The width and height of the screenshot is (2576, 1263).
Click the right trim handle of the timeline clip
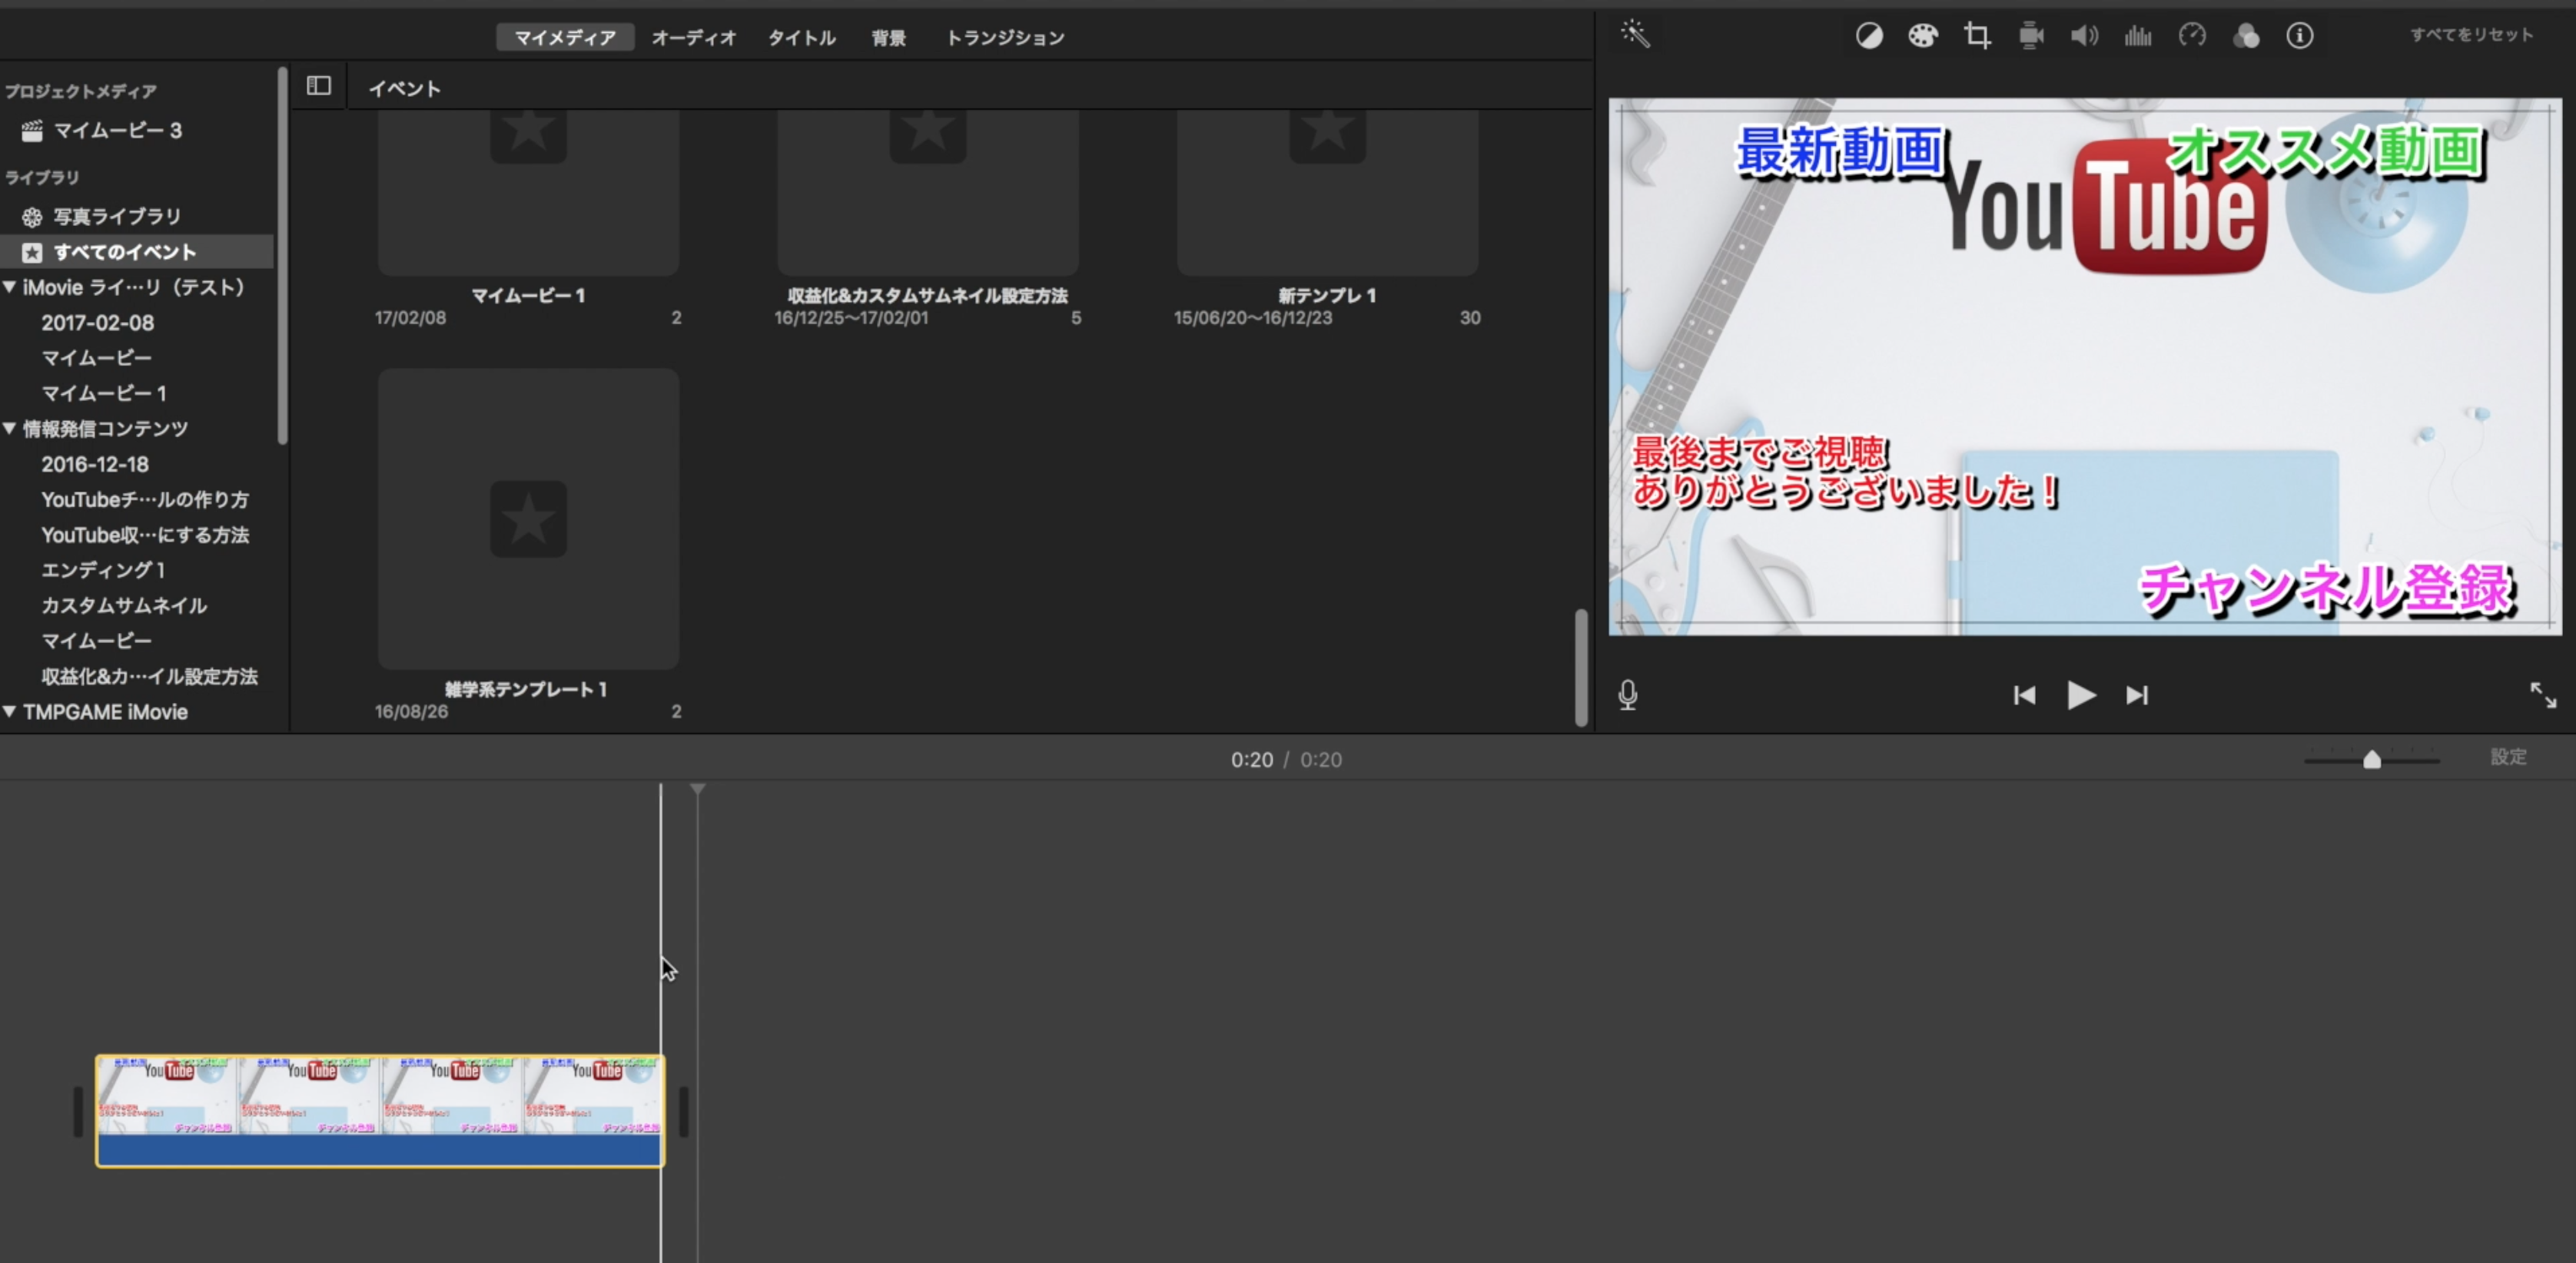(684, 1111)
